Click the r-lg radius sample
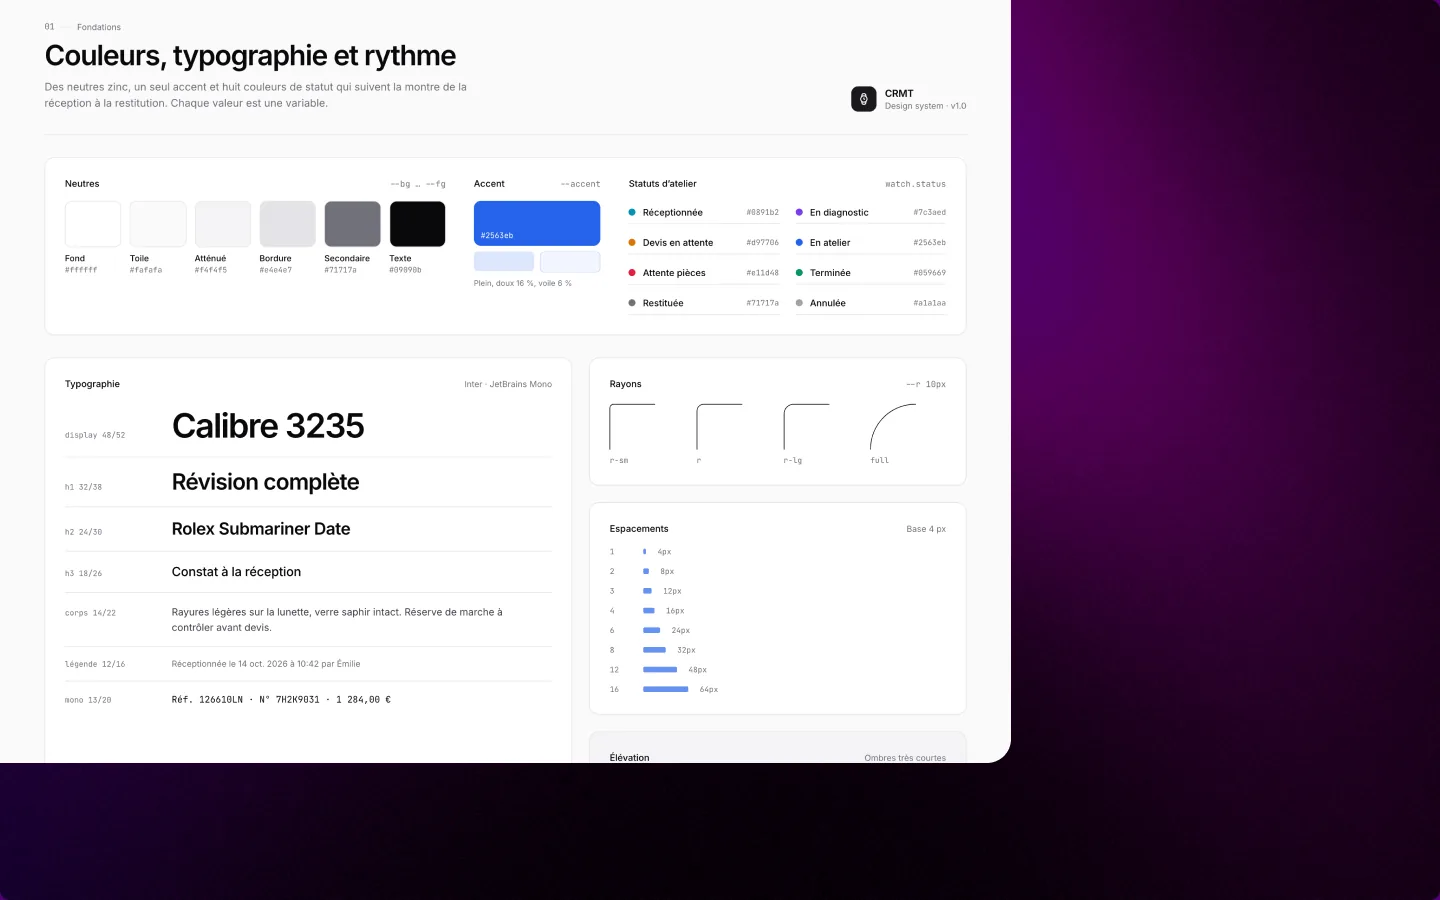This screenshot has height=900, width=1440. (807, 427)
